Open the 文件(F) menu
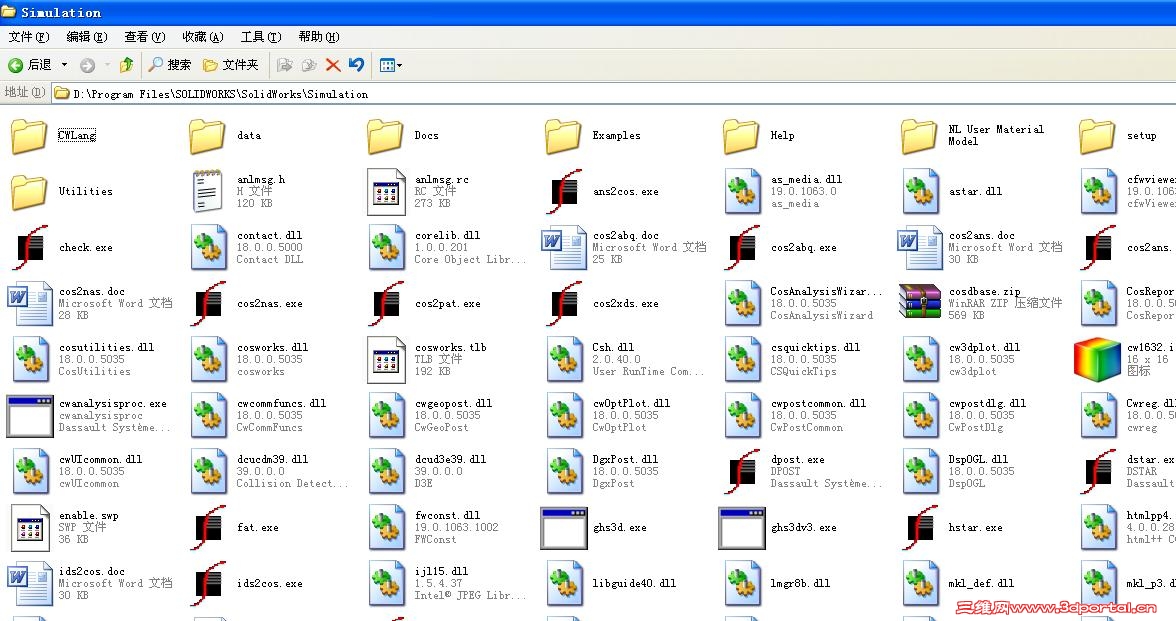This screenshot has width=1176, height=621. click(28, 37)
